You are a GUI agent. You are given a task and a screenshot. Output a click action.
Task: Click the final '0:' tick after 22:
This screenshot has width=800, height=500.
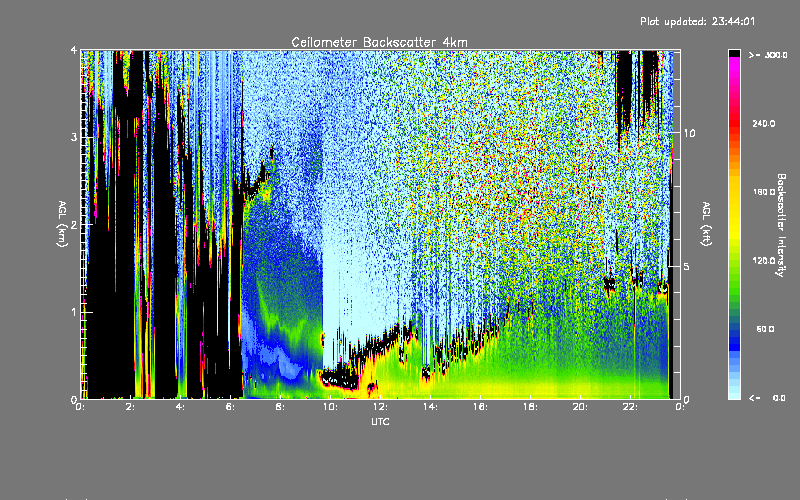pyautogui.click(x=680, y=407)
